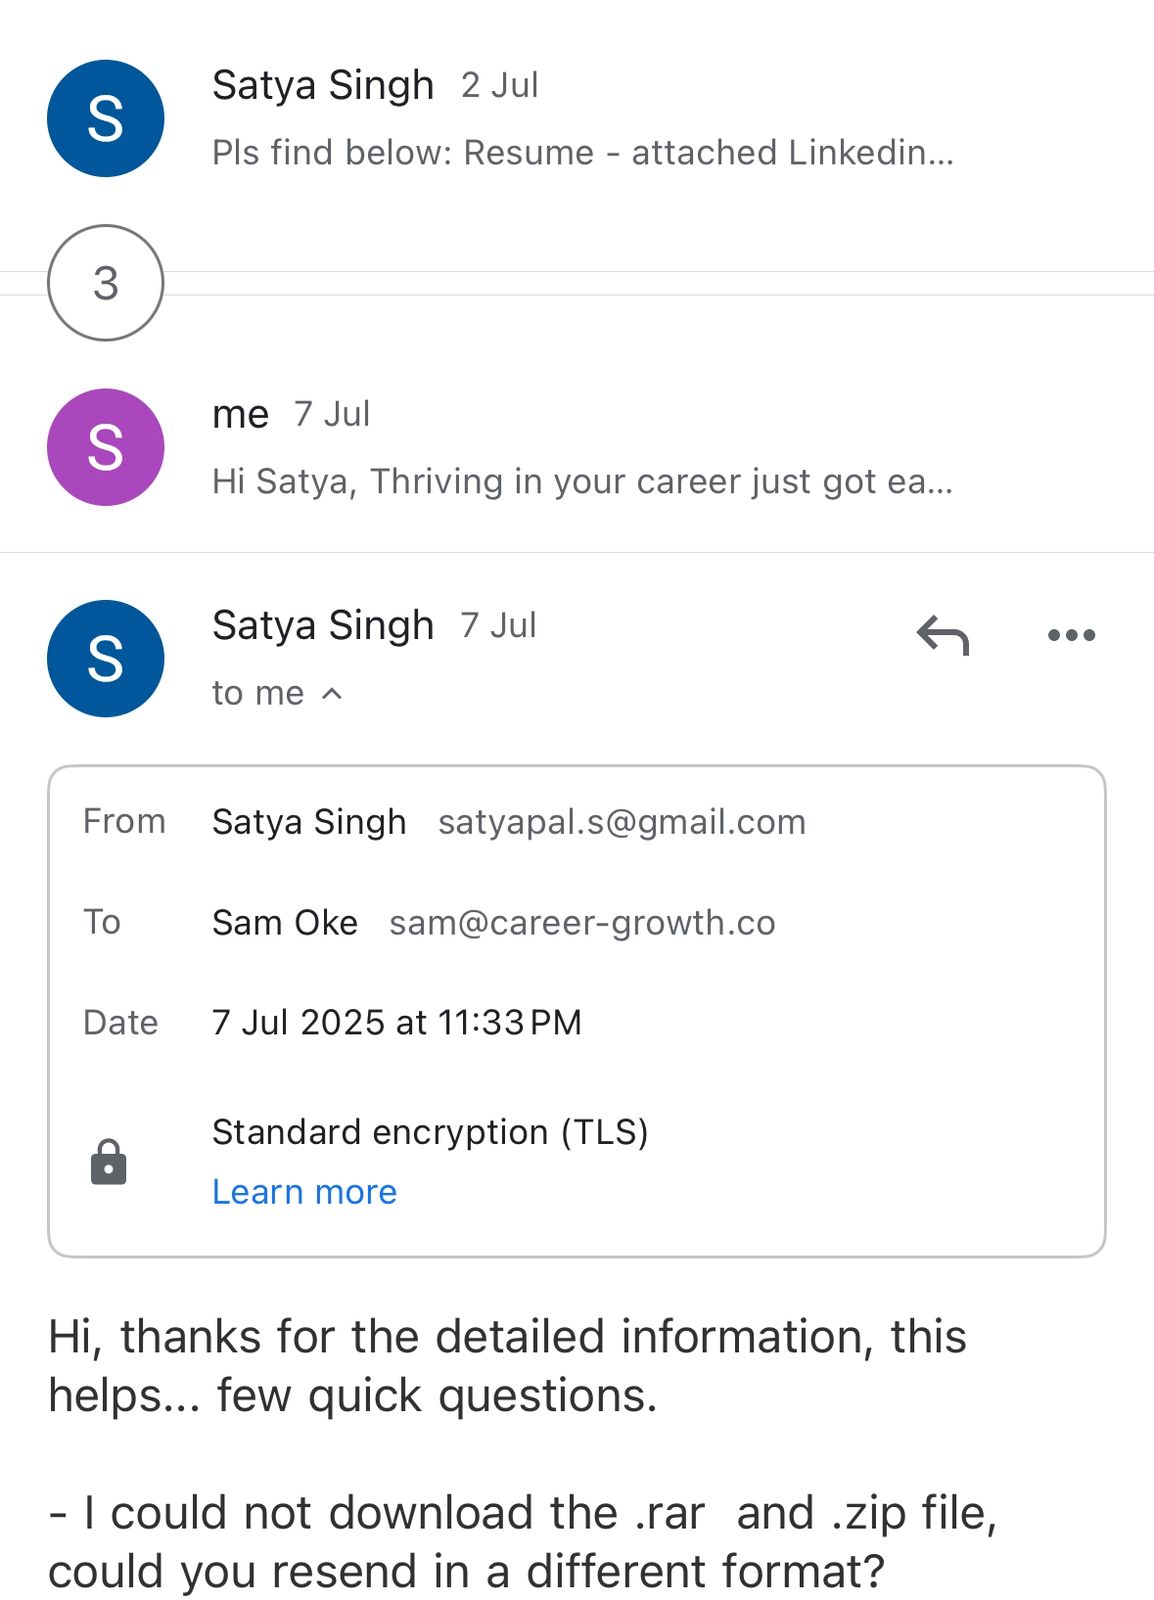The width and height of the screenshot is (1154, 1600).
Task: Collapse recipient details via 'to me' chevron
Action: (x=333, y=694)
